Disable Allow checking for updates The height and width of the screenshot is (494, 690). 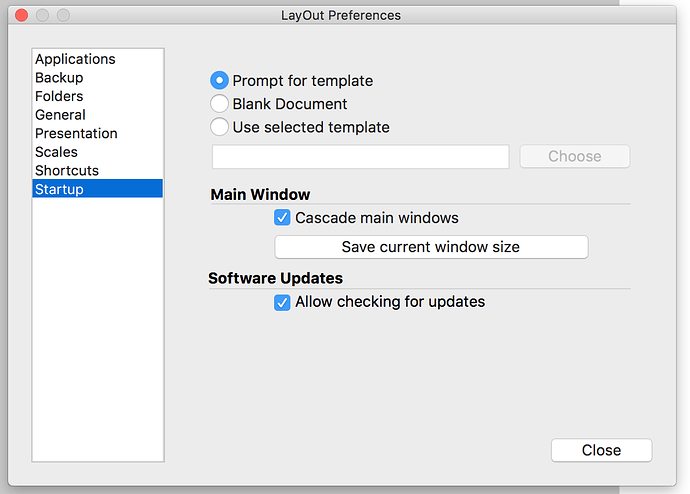282,302
